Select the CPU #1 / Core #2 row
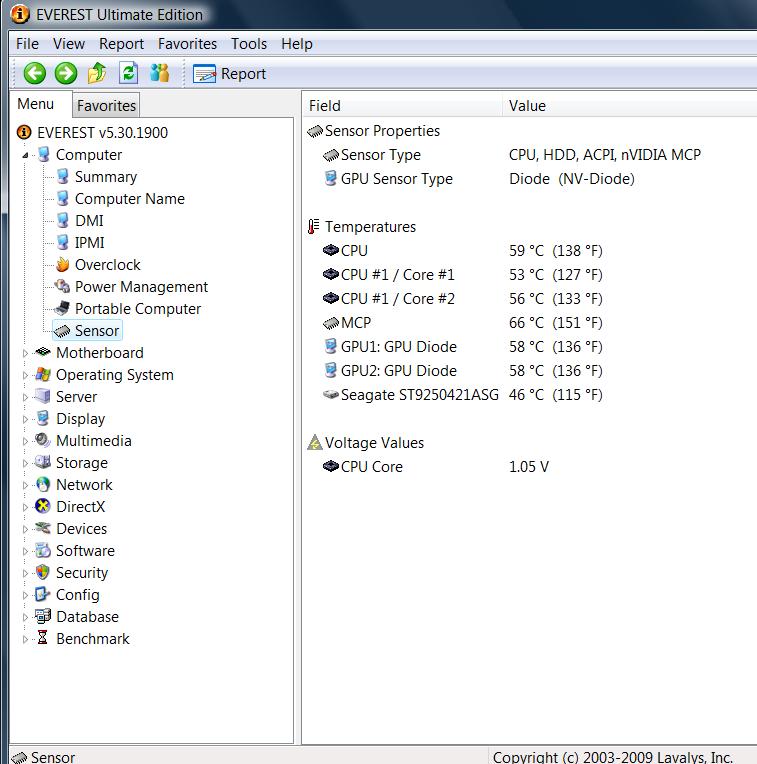757x764 pixels. pyautogui.click(x=462, y=299)
